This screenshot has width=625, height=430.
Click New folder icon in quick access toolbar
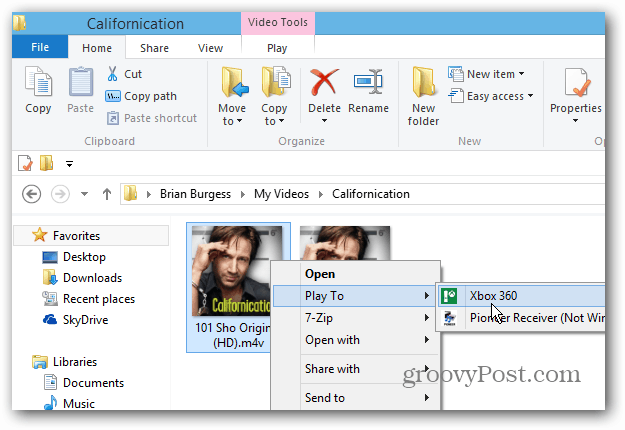click(x=47, y=163)
